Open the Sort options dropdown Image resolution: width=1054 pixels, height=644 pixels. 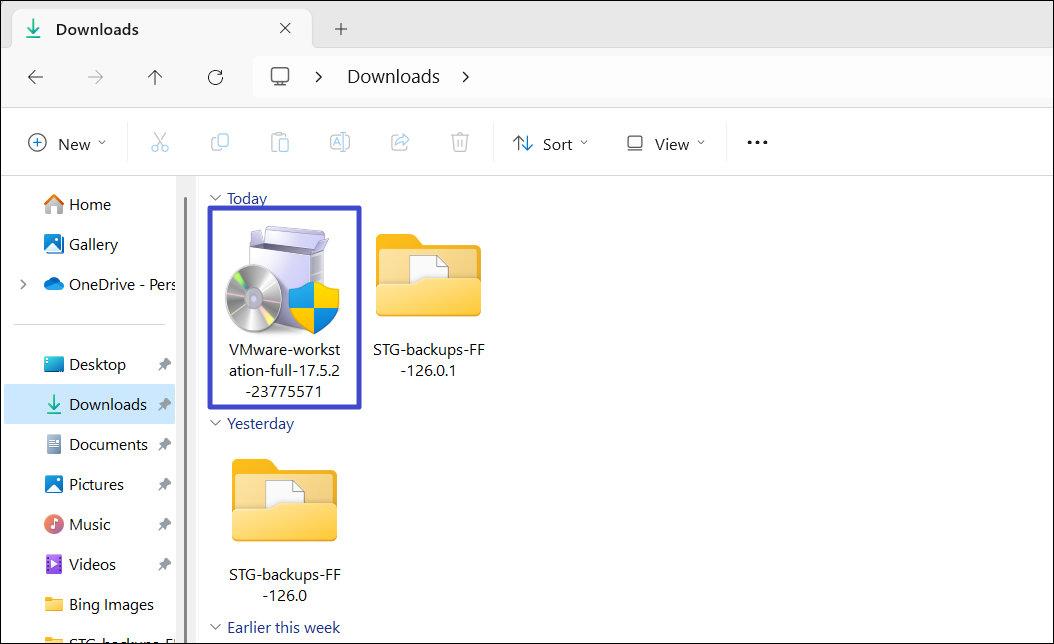coord(551,144)
